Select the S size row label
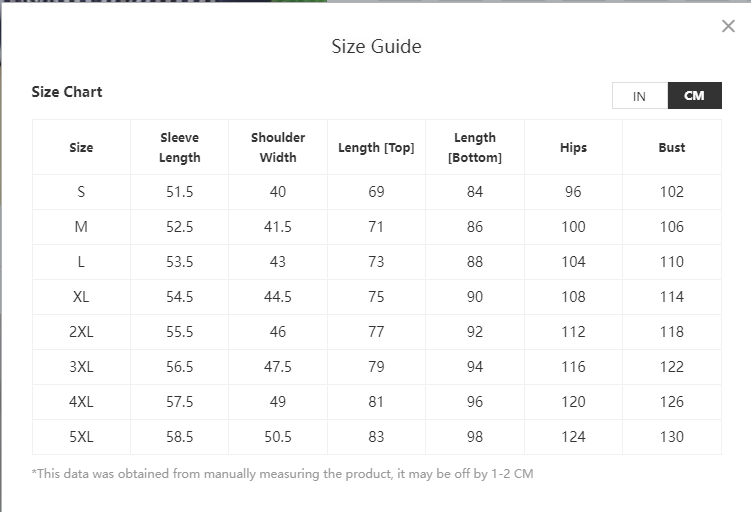751x512 pixels. pos(81,192)
